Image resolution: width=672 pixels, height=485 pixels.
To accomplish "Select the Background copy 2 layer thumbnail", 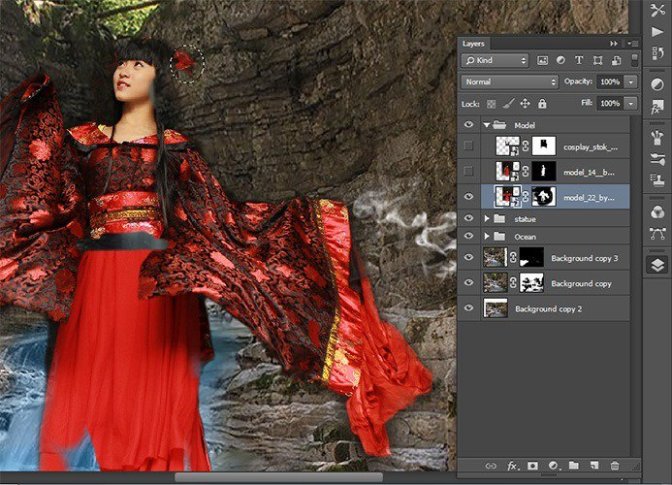I will tap(495, 308).
